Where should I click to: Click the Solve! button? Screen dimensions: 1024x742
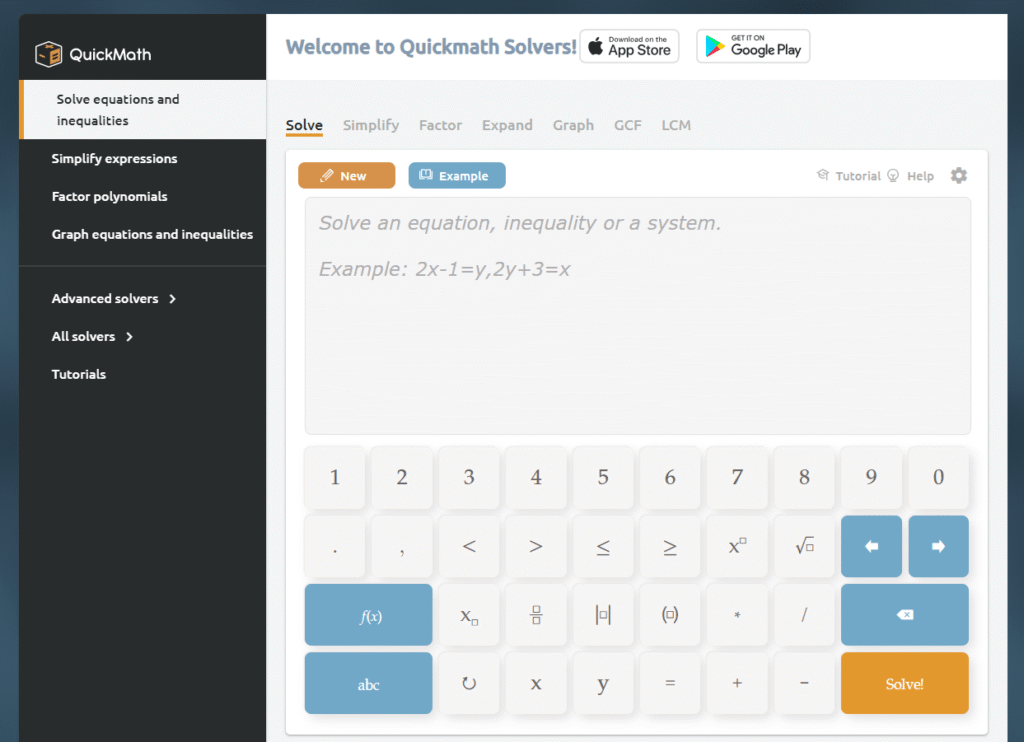(x=904, y=683)
